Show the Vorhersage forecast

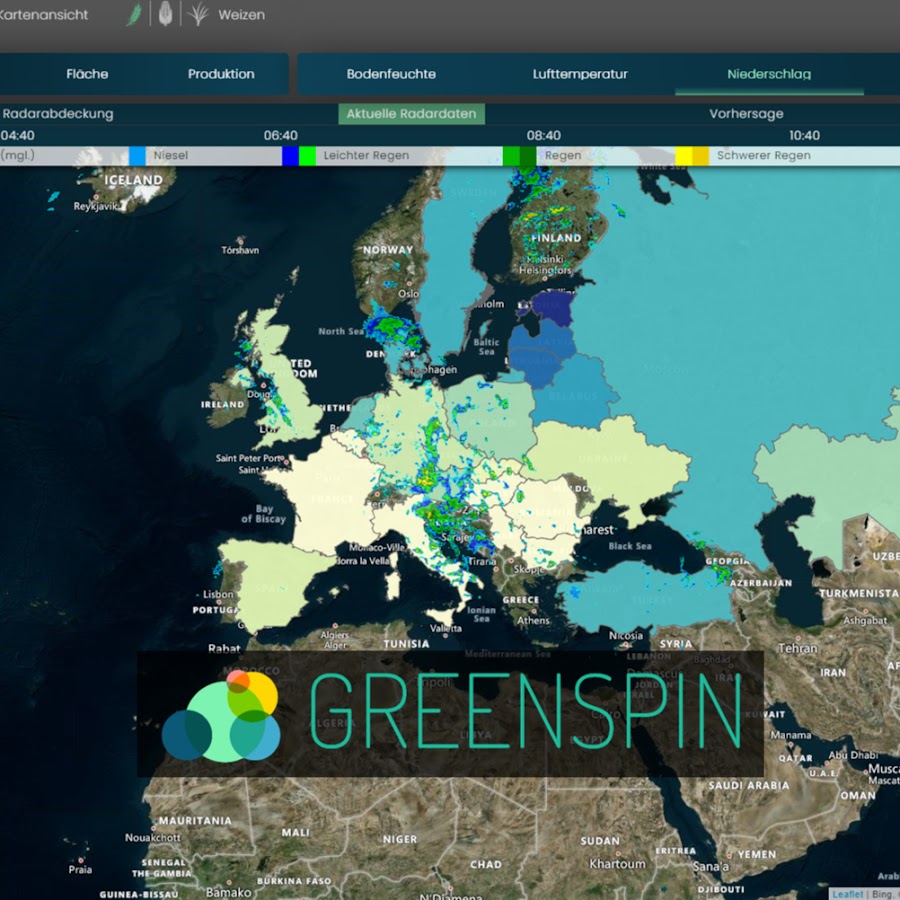pyautogui.click(x=746, y=114)
